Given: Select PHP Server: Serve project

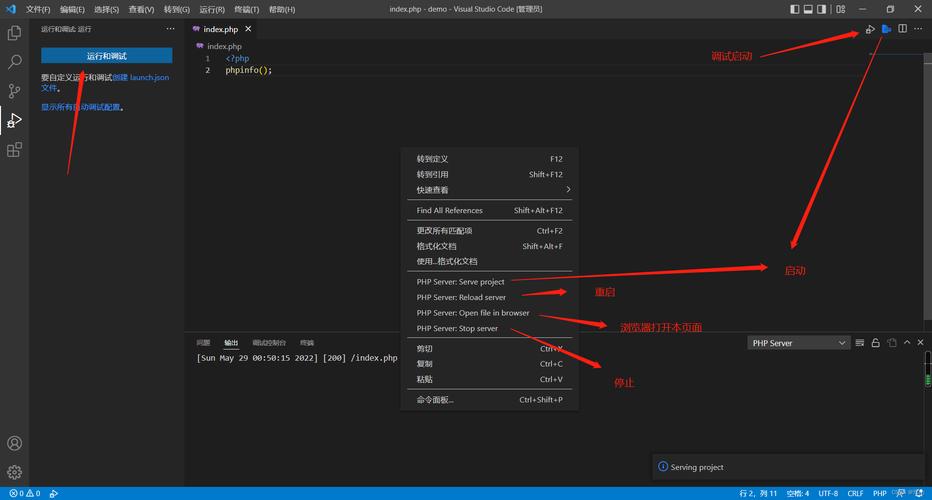Looking at the screenshot, I should click(x=490, y=282).
